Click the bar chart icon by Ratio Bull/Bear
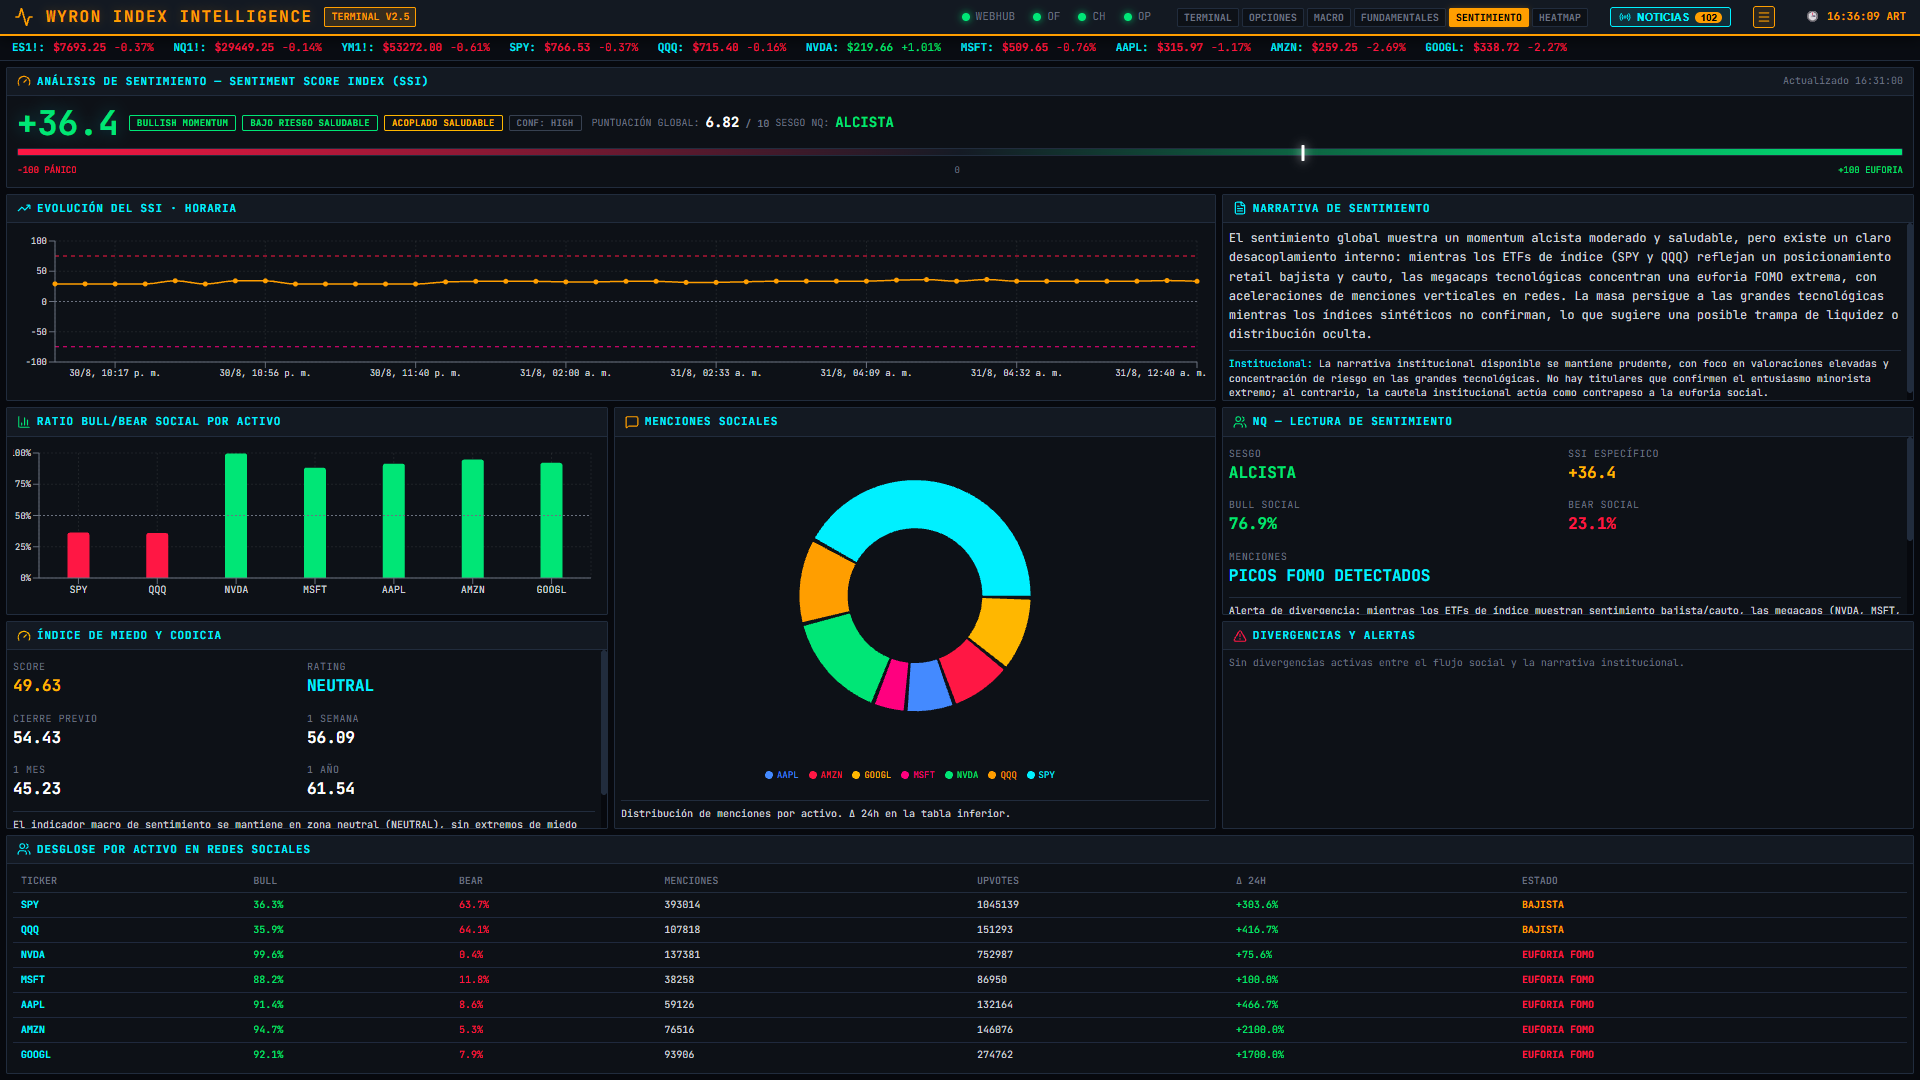 (x=24, y=422)
